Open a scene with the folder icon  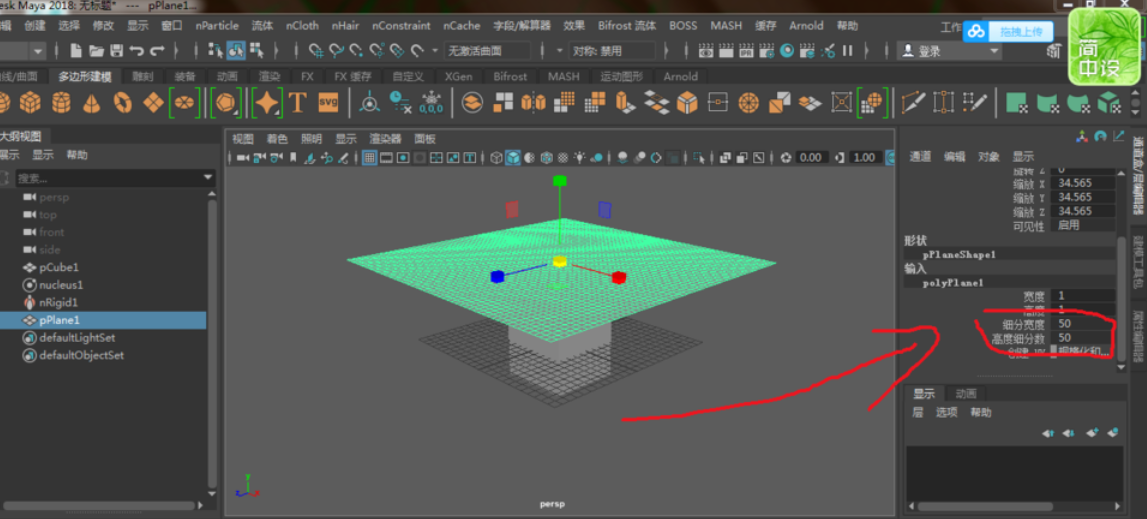96,51
